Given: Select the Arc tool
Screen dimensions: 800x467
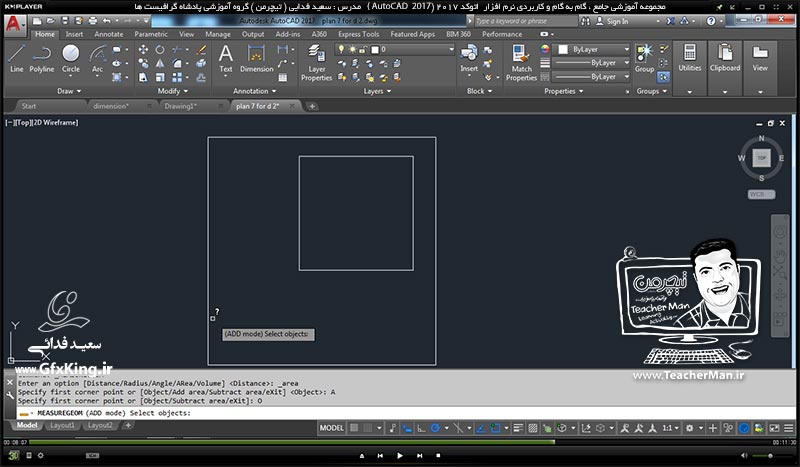Looking at the screenshot, I should click(x=97, y=58).
